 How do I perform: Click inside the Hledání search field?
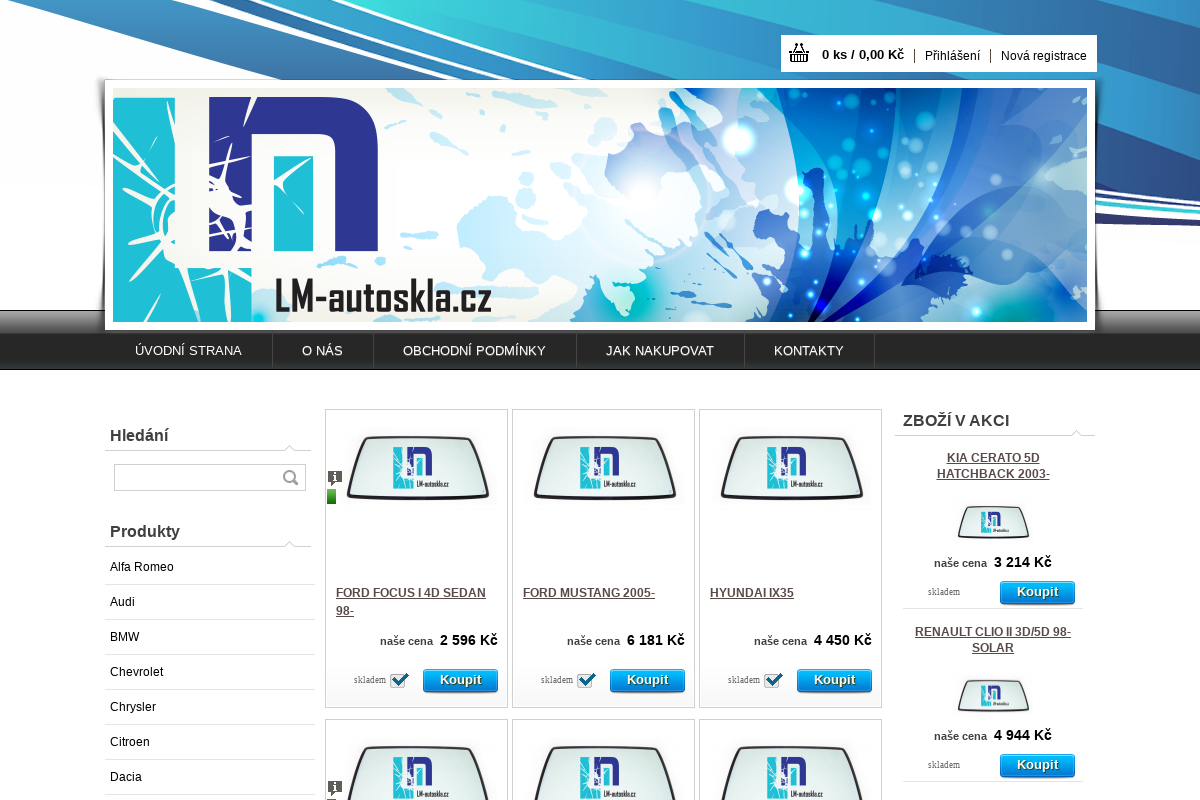click(x=200, y=477)
